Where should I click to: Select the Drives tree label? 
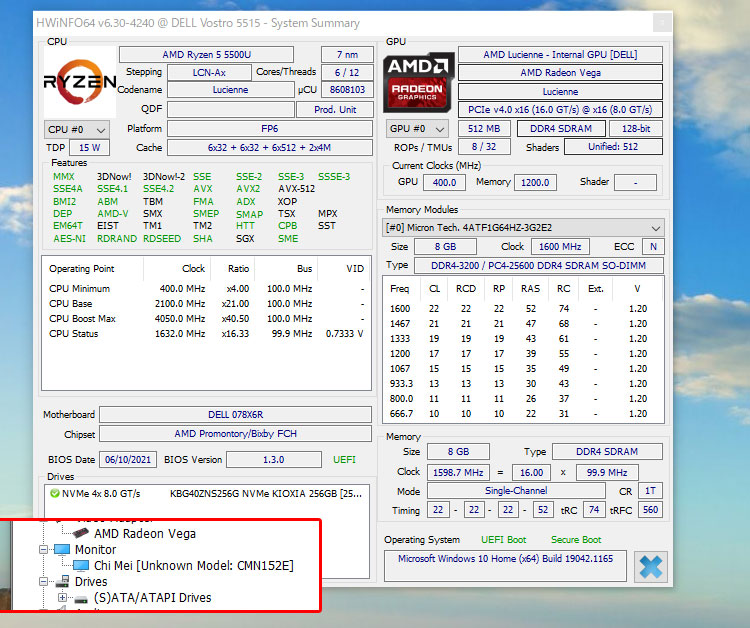coord(91,582)
